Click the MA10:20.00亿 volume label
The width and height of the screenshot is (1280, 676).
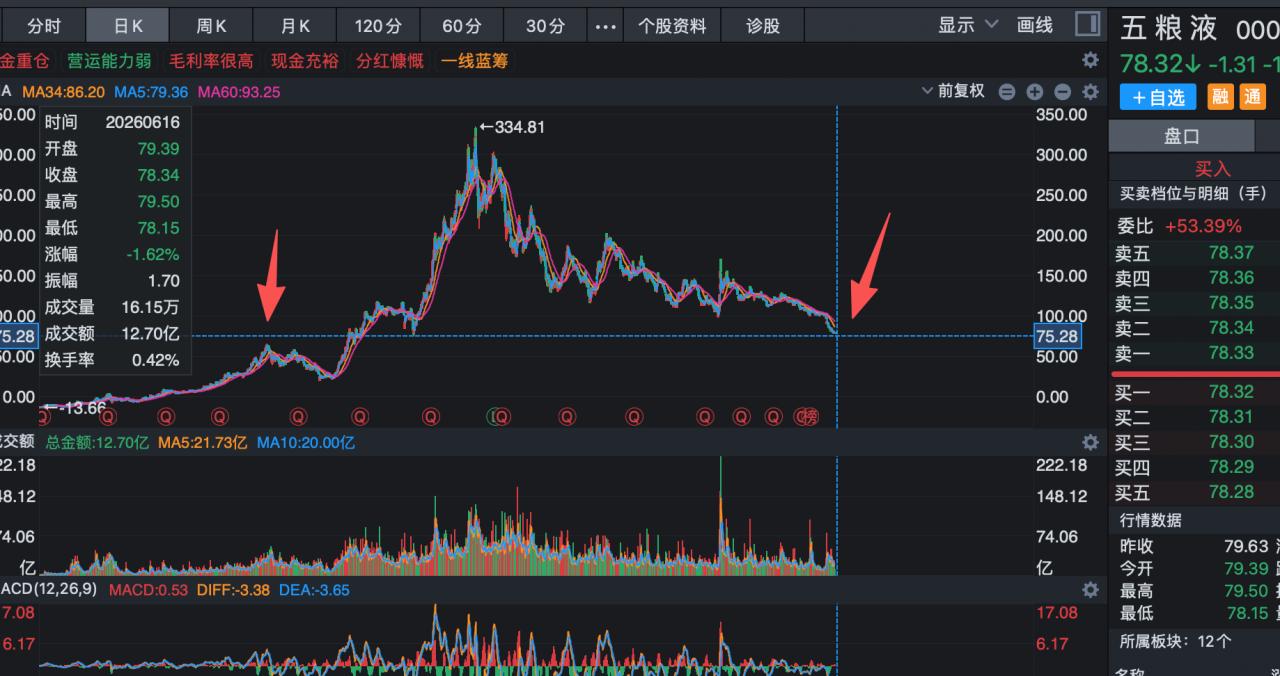306,442
